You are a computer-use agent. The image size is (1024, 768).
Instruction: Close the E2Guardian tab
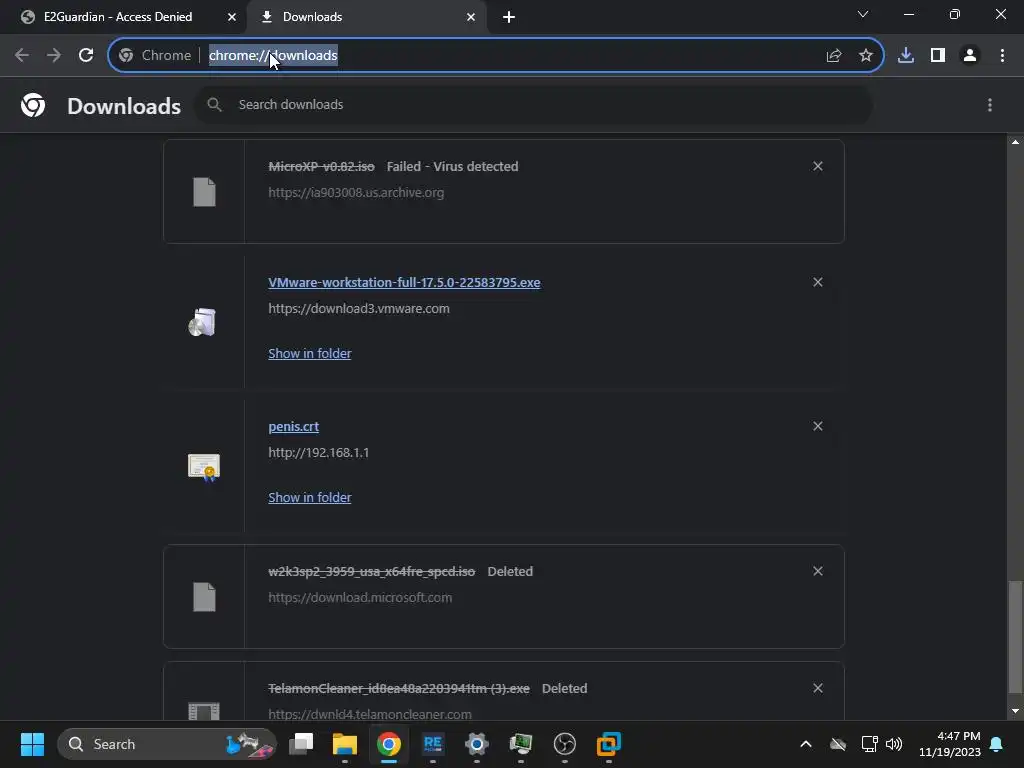pyautogui.click(x=232, y=17)
